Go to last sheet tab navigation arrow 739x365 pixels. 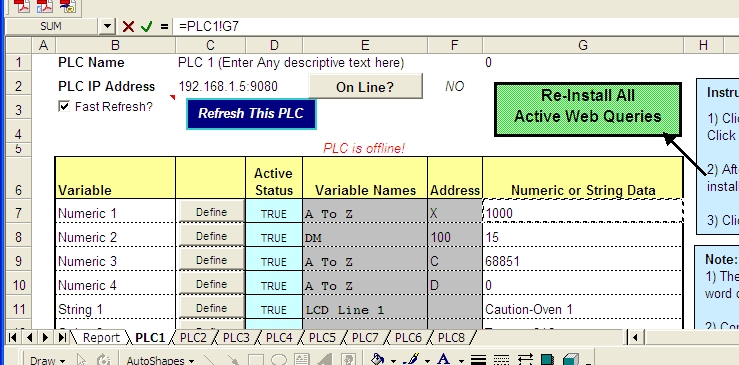(x=62, y=337)
